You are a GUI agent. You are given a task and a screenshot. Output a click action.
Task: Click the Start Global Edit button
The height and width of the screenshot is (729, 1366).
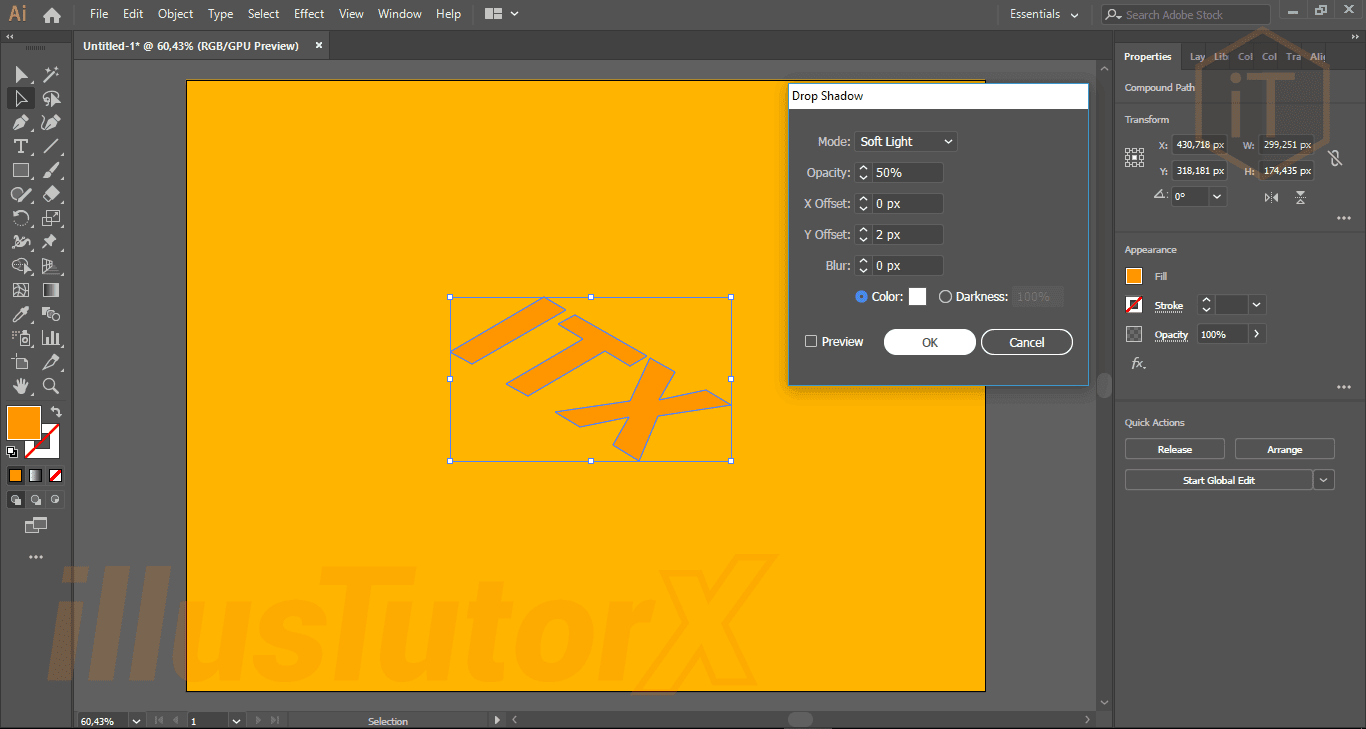click(1219, 480)
